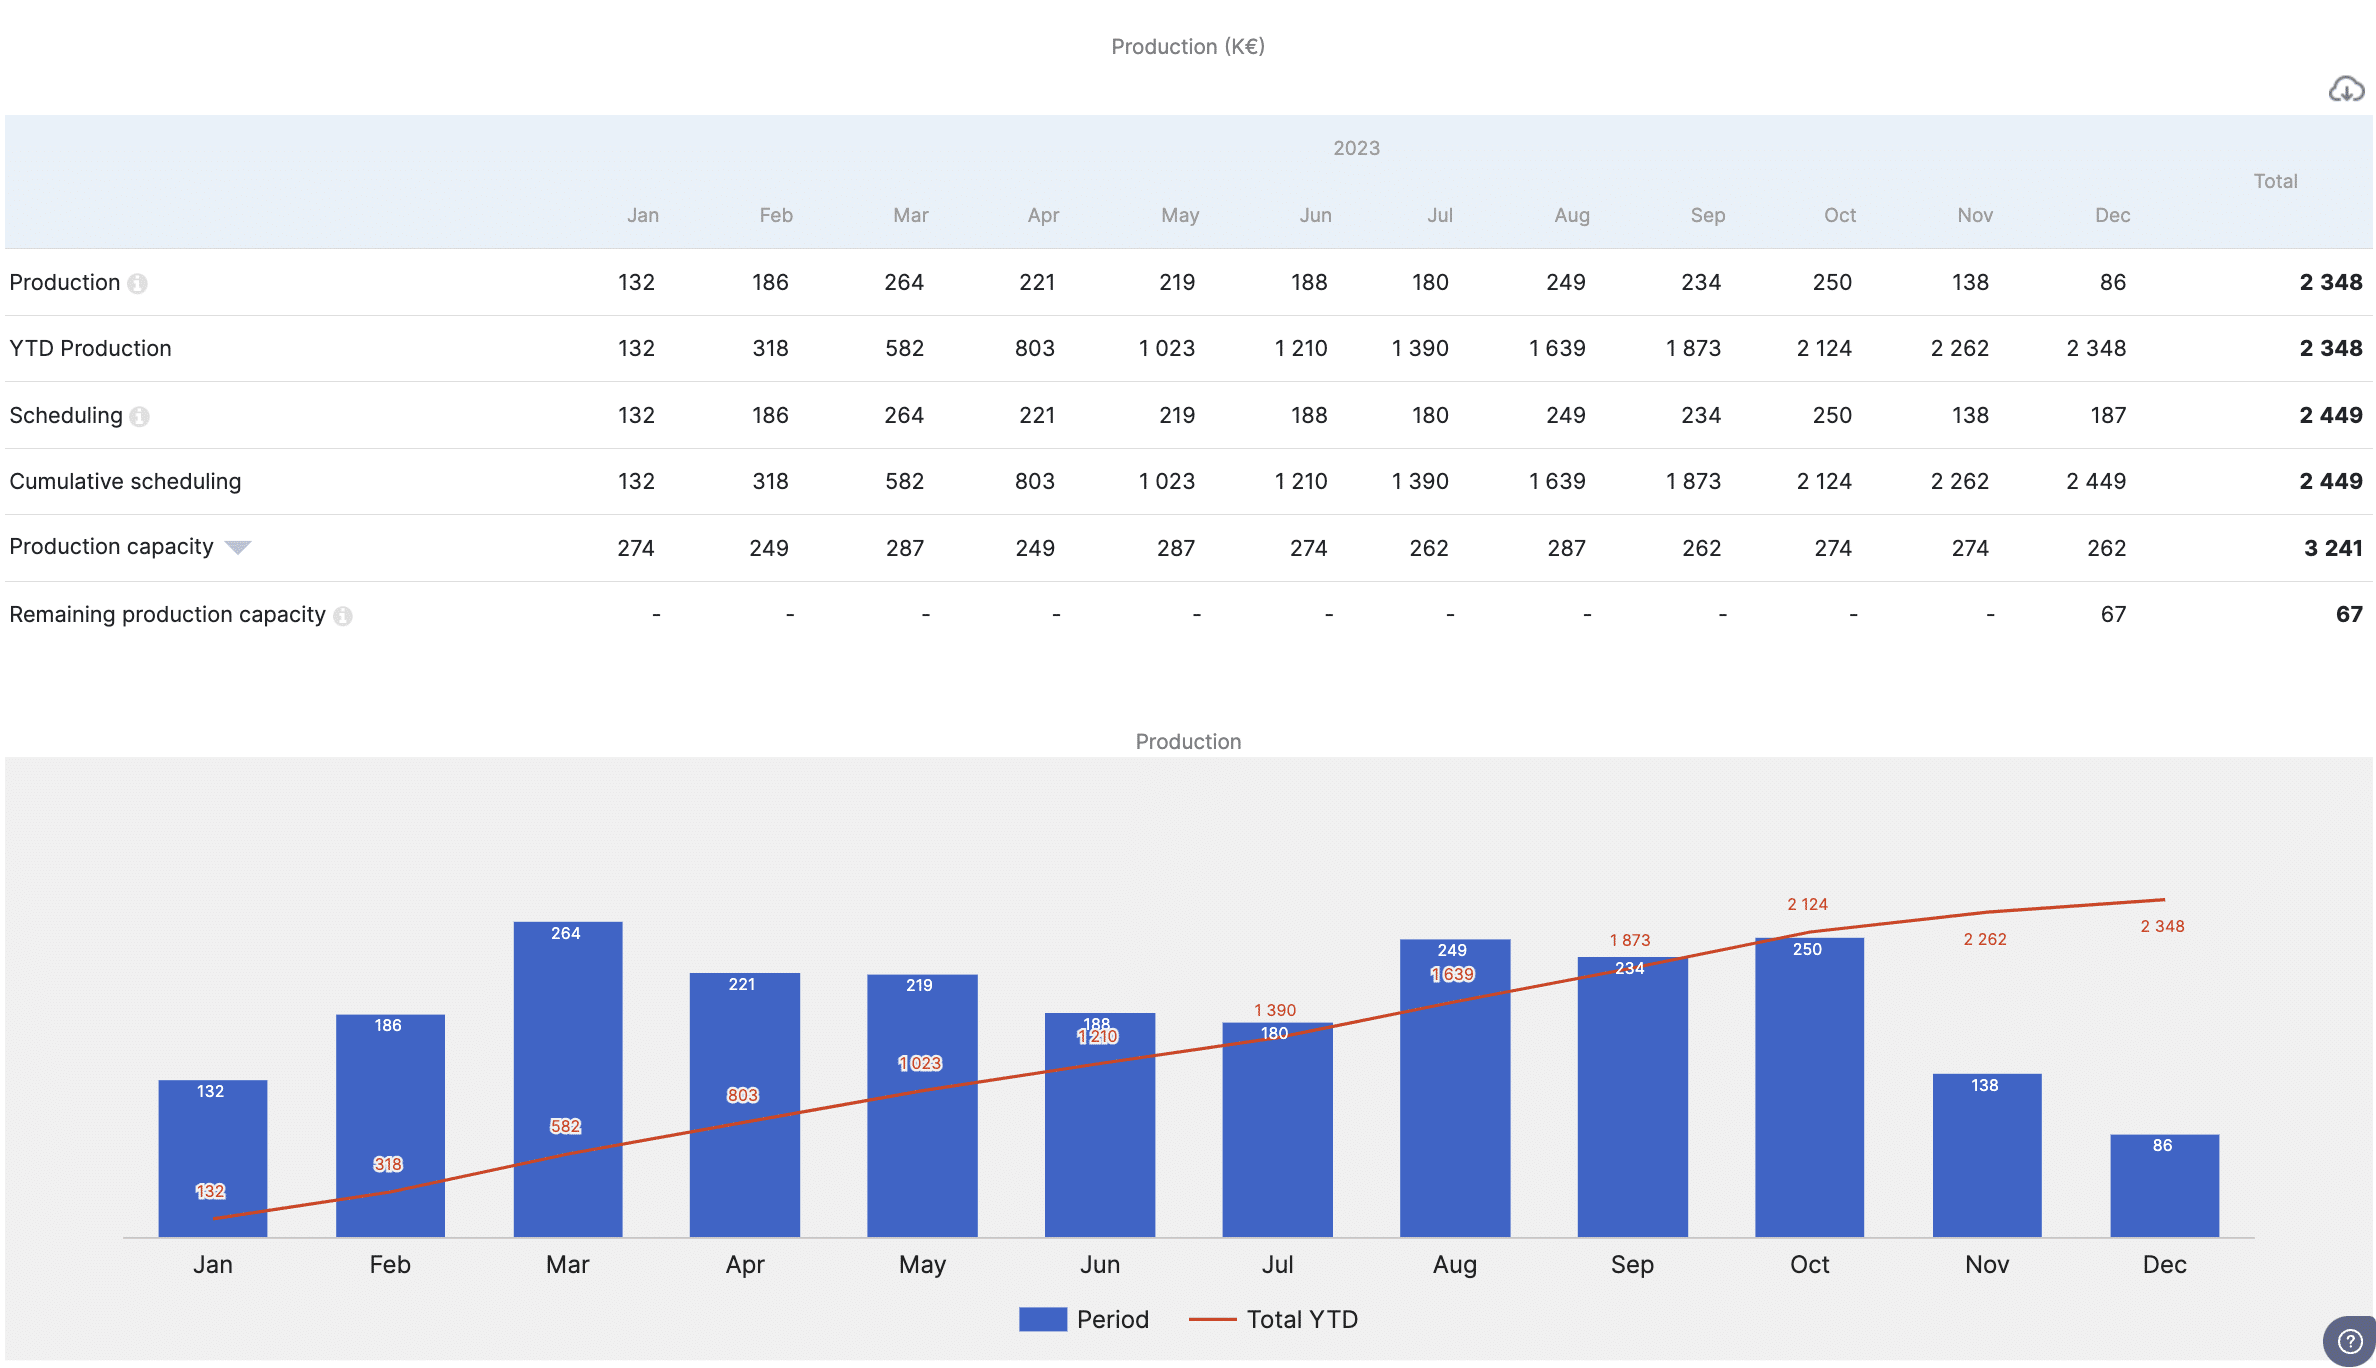Click the Production total value 2 348
The height and width of the screenshot is (1368, 2376).
(x=2330, y=283)
